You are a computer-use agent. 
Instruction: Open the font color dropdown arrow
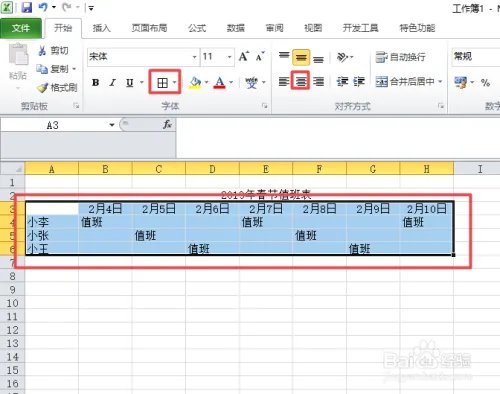[x=231, y=82]
